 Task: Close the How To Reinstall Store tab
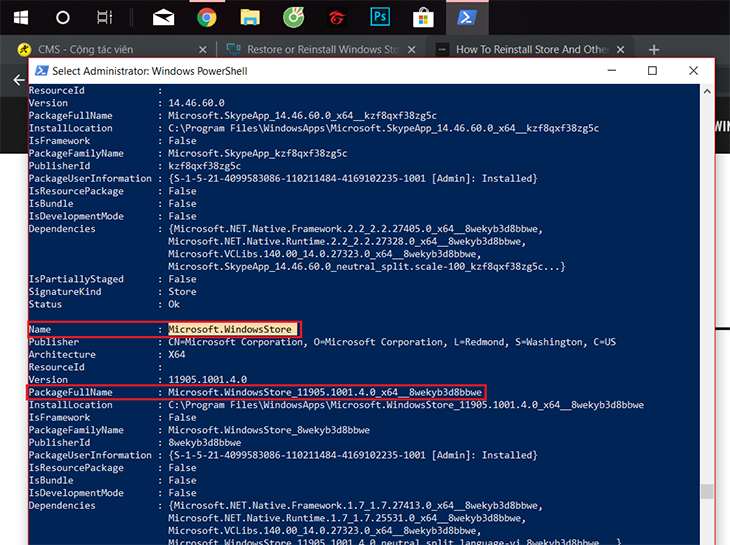(x=621, y=49)
